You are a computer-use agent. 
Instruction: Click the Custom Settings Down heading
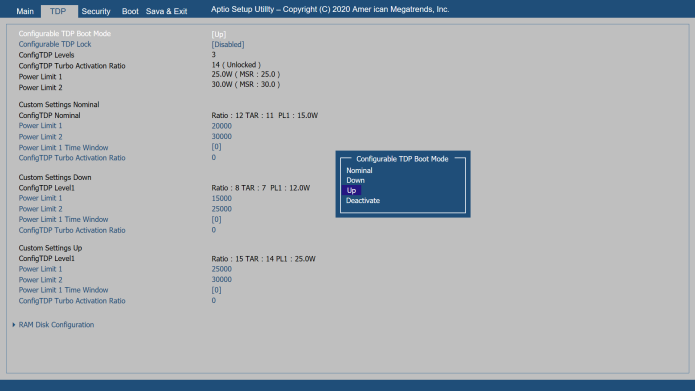(x=55, y=177)
